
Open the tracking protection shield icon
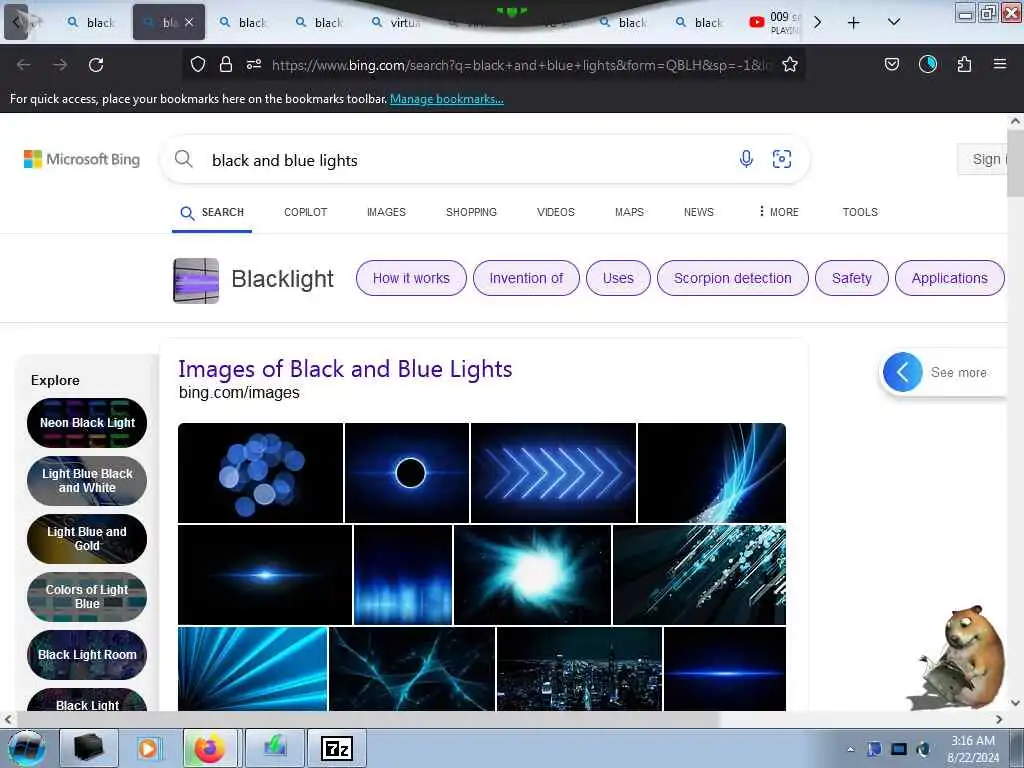198,64
